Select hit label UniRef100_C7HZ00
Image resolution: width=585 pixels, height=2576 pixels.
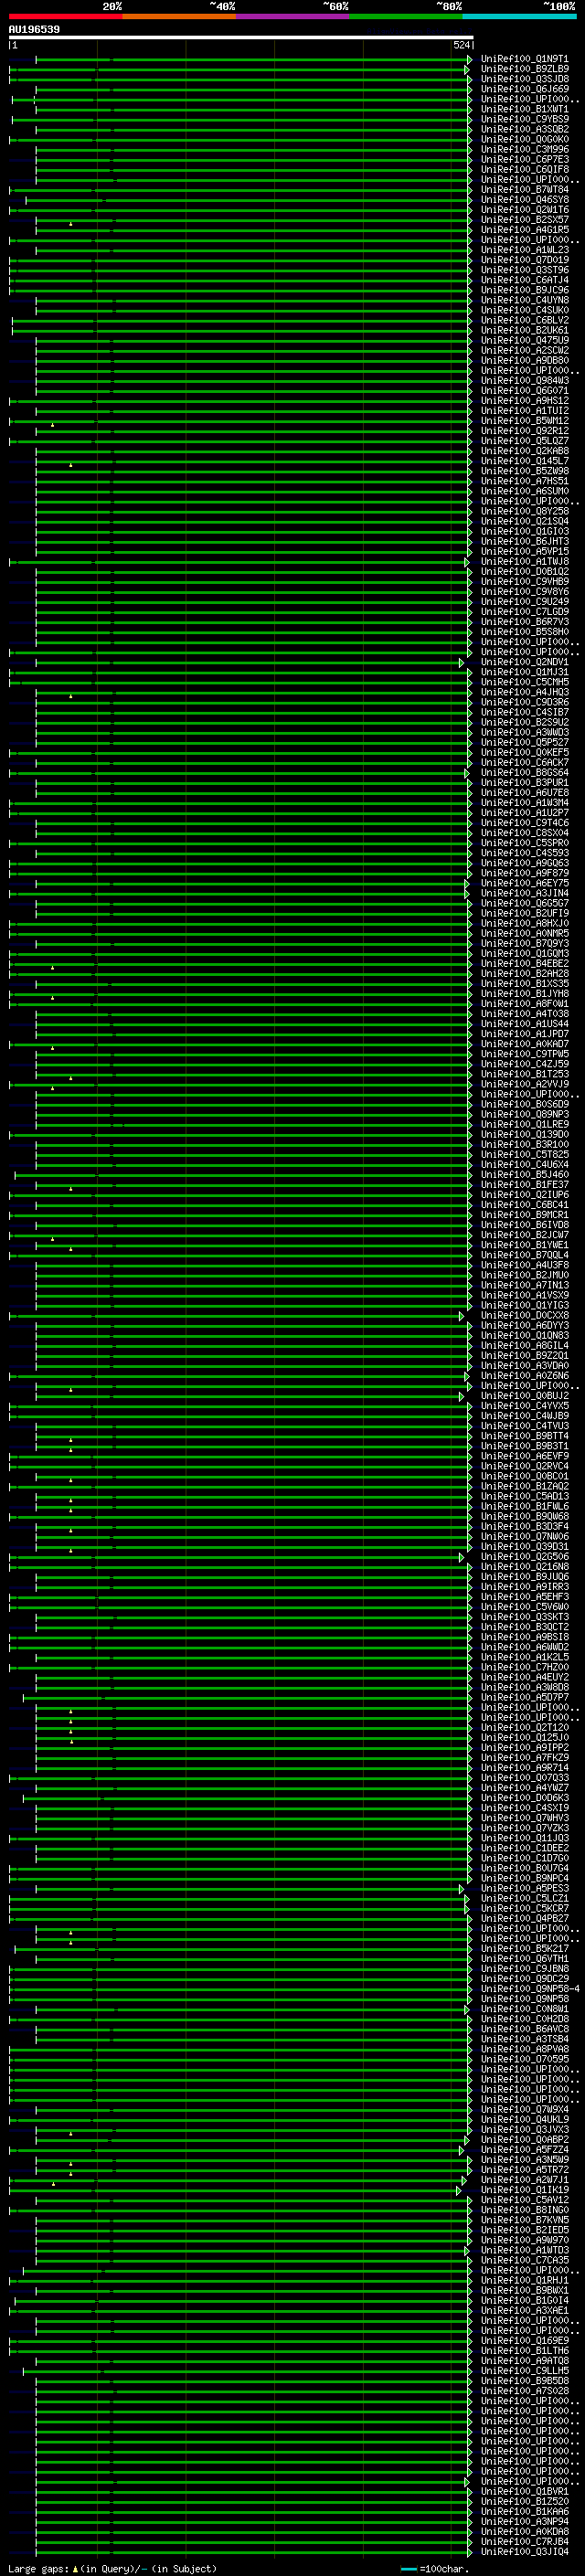coord(525,1667)
